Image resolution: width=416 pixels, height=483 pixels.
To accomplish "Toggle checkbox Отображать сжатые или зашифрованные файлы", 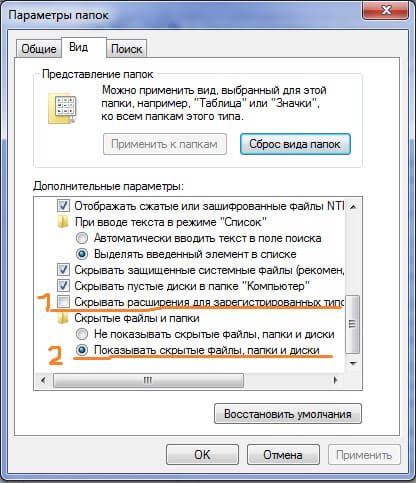I will point(63,206).
